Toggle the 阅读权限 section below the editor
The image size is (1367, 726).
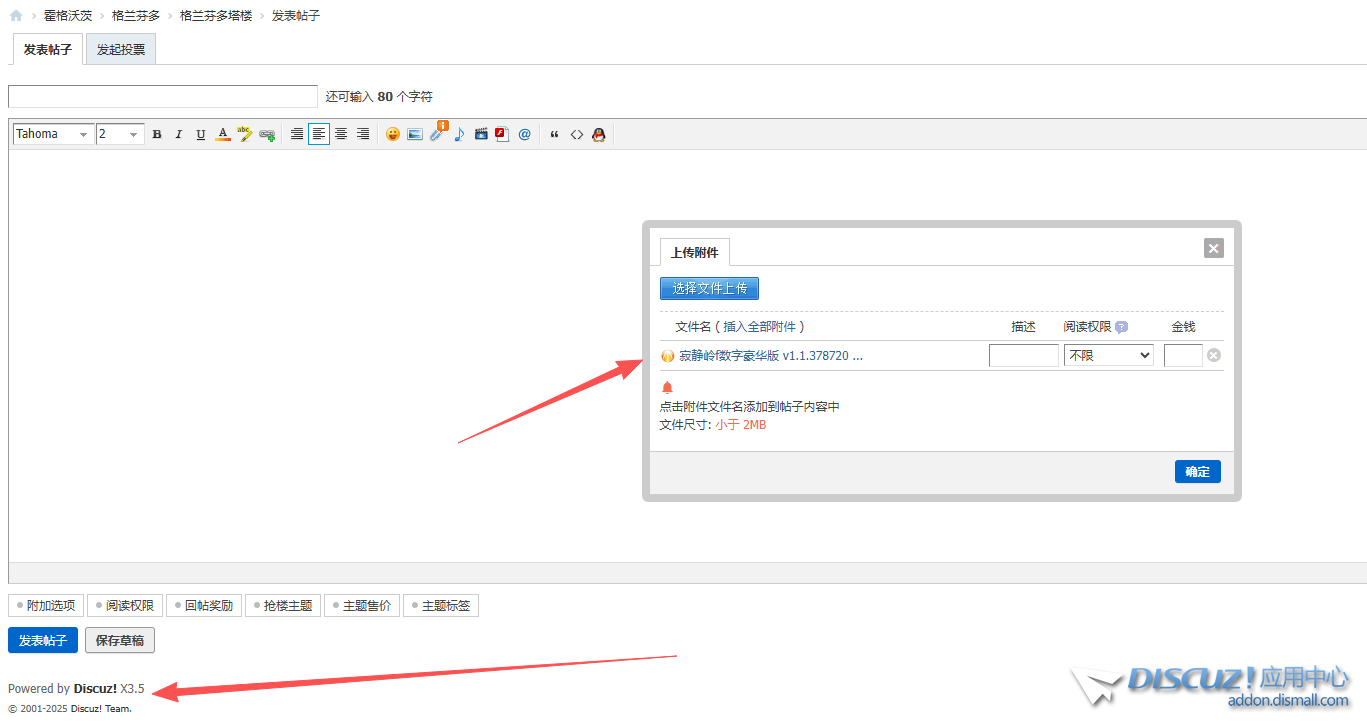pyautogui.click(x=125, y=605)
